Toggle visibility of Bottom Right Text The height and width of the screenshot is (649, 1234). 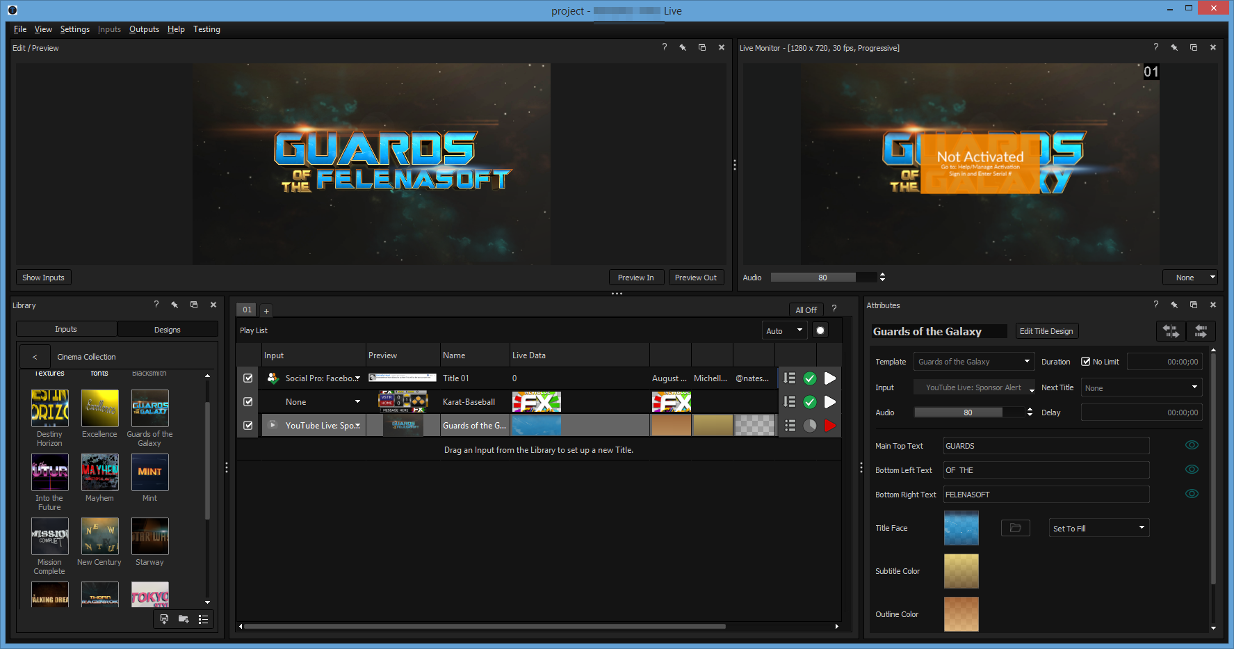(x=1191, y=494)
